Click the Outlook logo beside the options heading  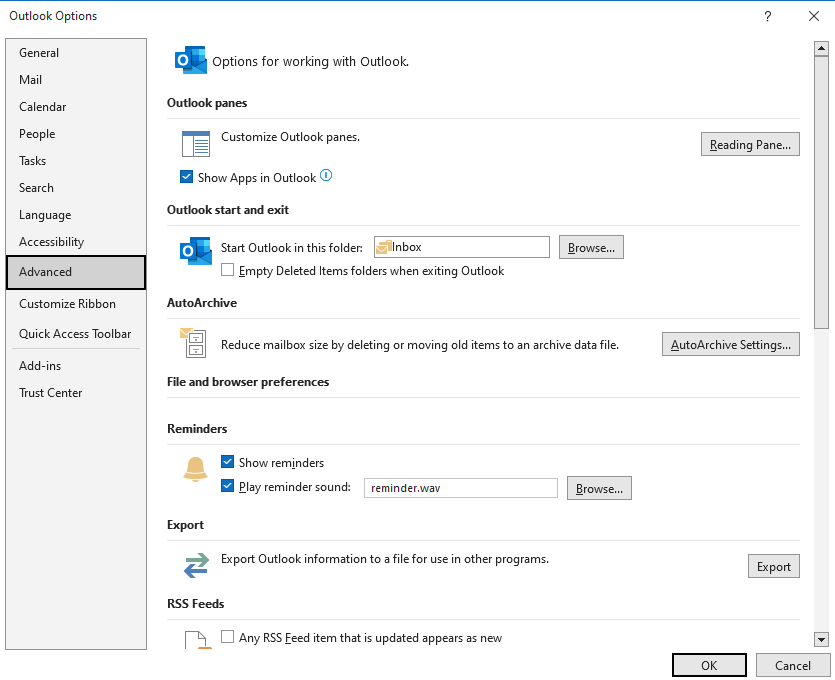191,60
